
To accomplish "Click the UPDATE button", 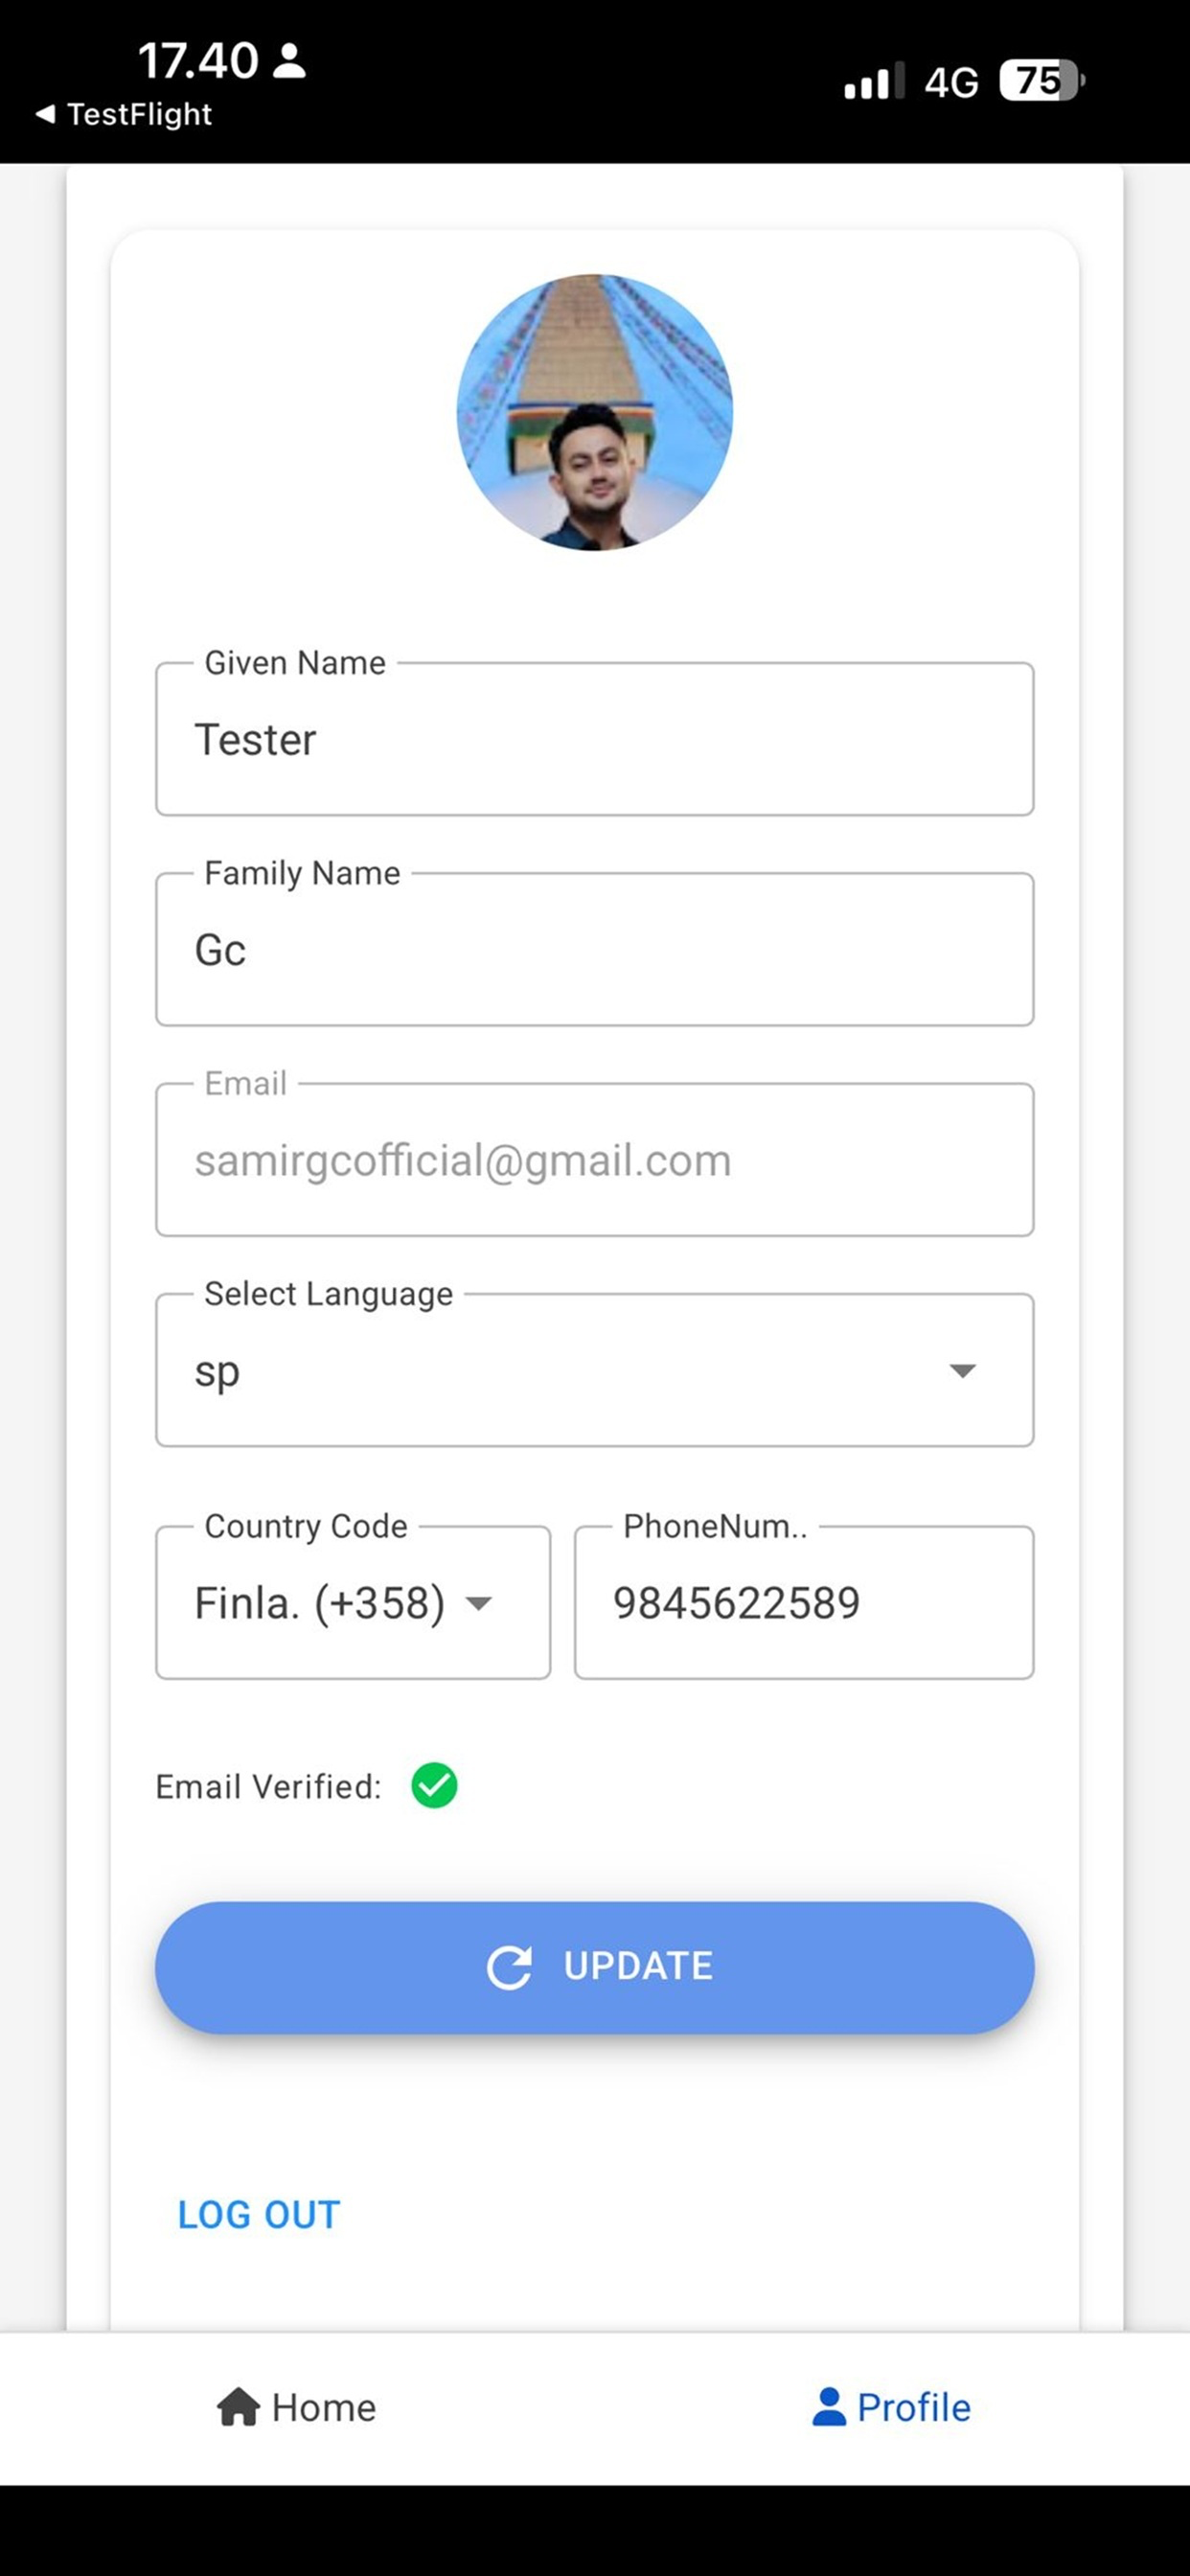I will [595, 1967].
